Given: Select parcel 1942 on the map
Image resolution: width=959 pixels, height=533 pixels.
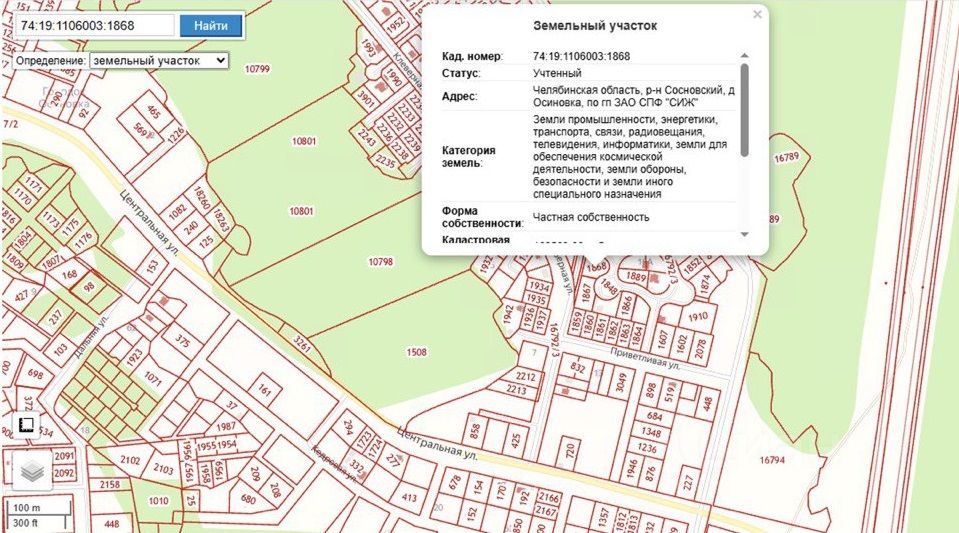Looking at the screenshot, I should pos(508,315).
